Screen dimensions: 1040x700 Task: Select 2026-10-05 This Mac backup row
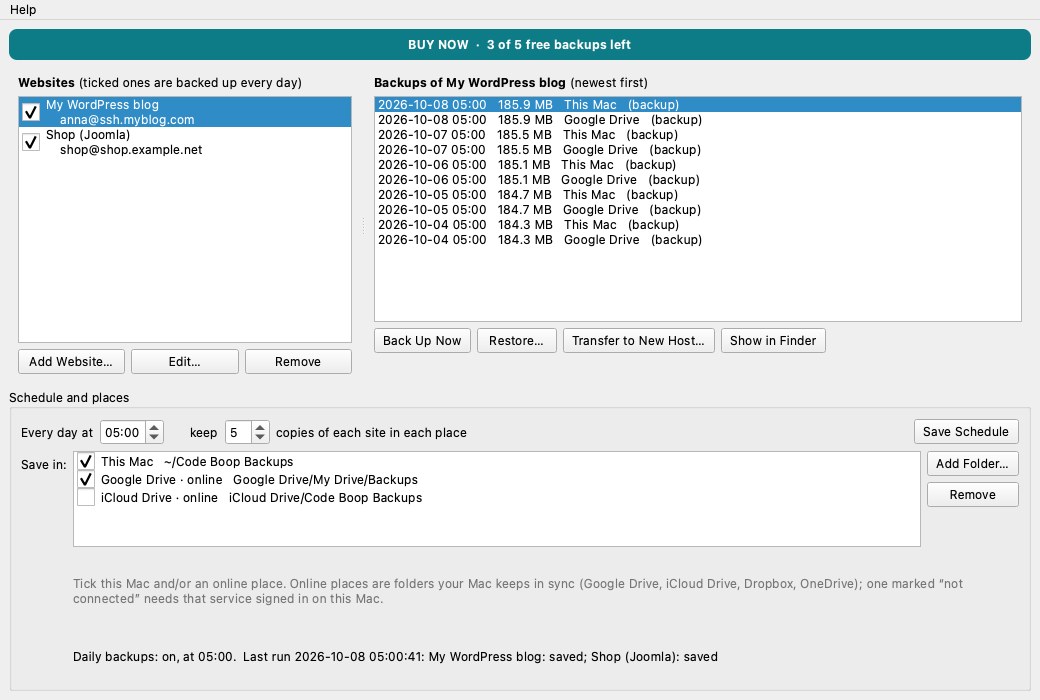click(698, 194)
